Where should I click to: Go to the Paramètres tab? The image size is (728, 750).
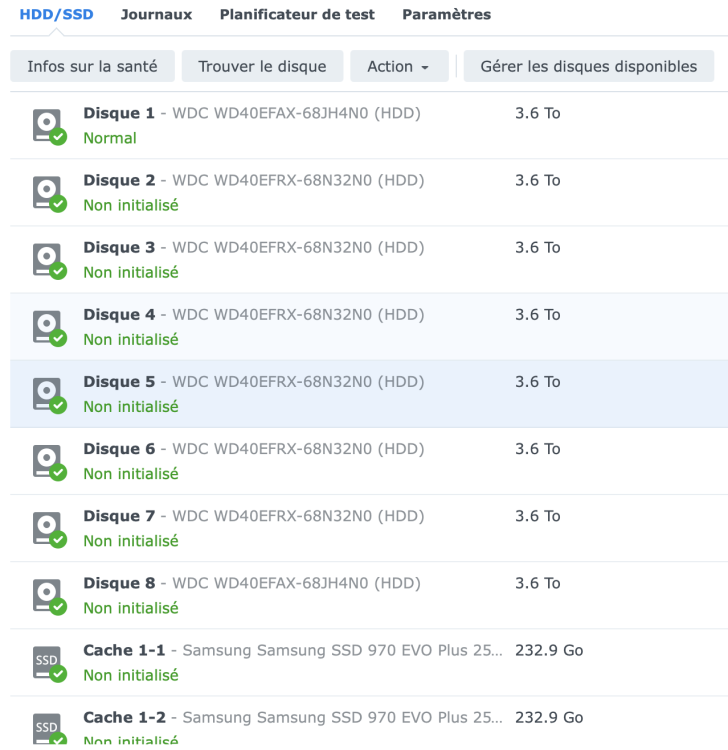446,15
